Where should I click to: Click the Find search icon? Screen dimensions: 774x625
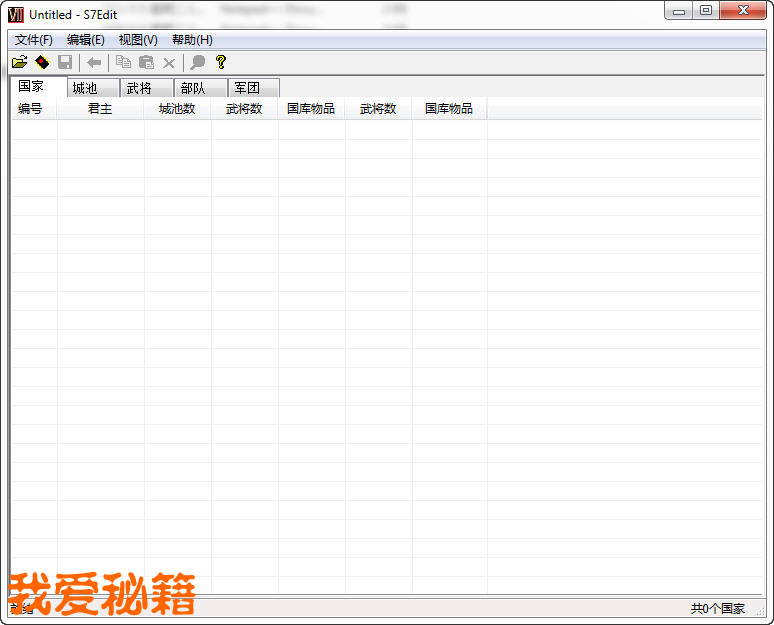tap(198, 62)
